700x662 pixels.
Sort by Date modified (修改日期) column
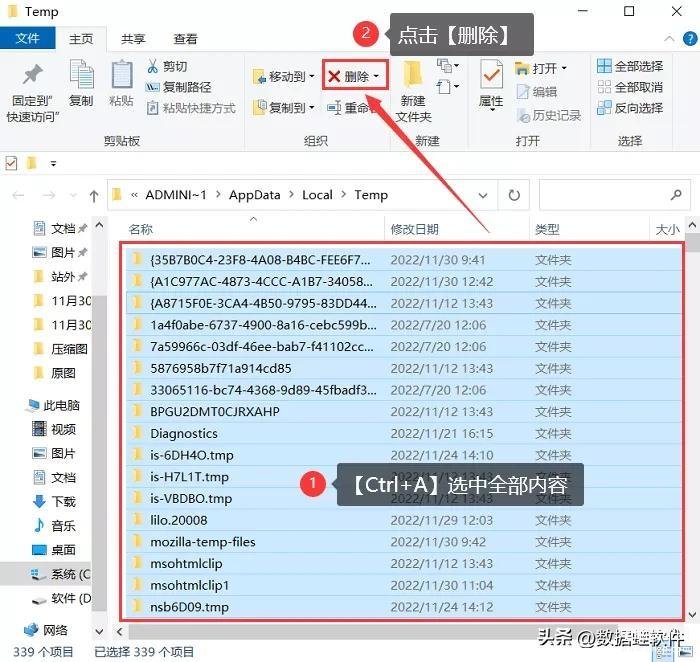pos(414,229)
